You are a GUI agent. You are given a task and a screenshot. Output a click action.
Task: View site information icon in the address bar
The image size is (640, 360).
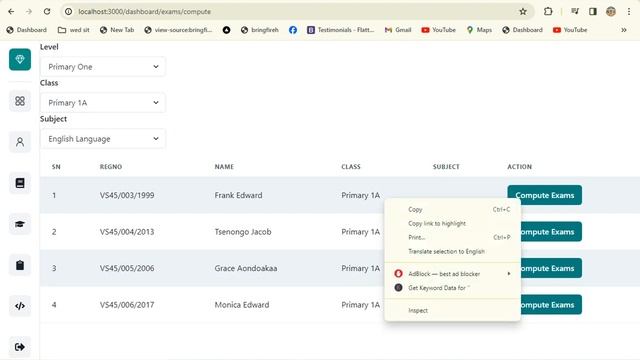(x=69, y=11)
